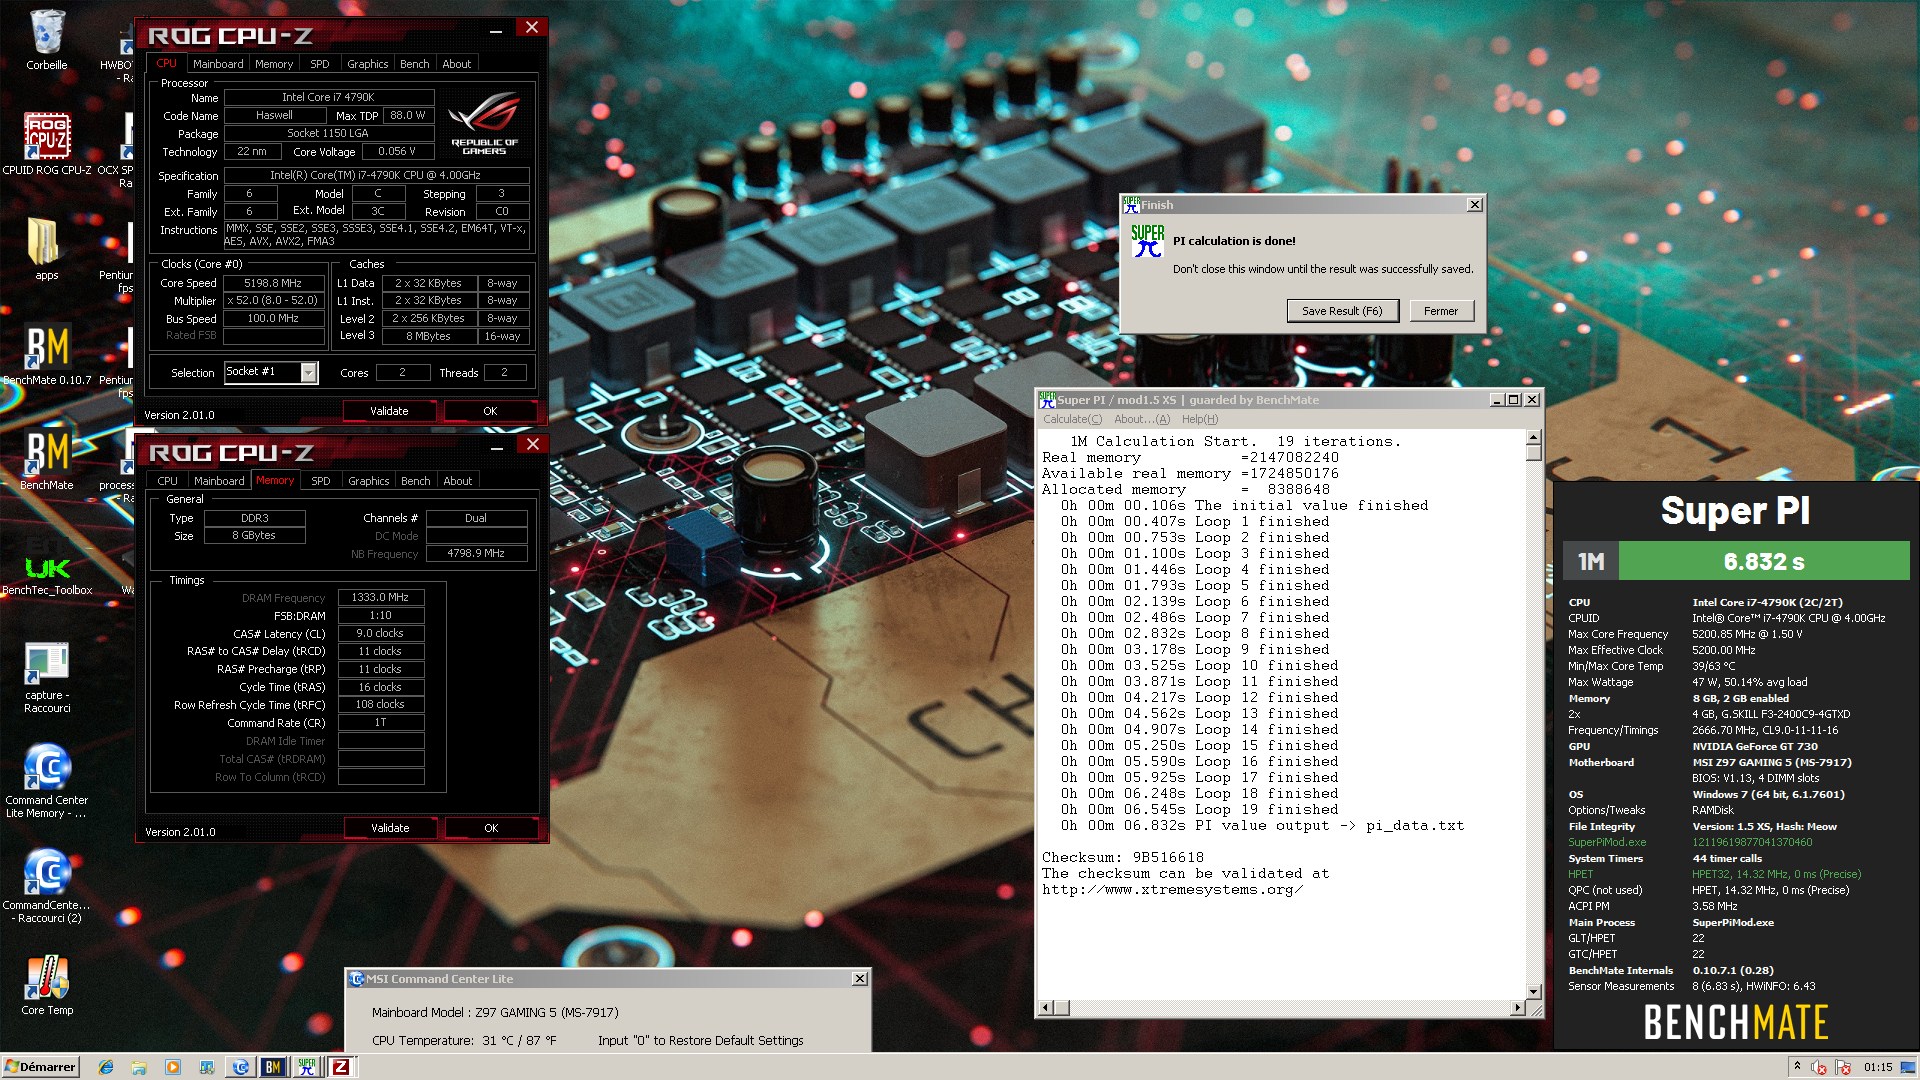Maximize the Super PI window
Image resolution: width=1920 pixels, height=1080 pixels.
(1514, 400)
